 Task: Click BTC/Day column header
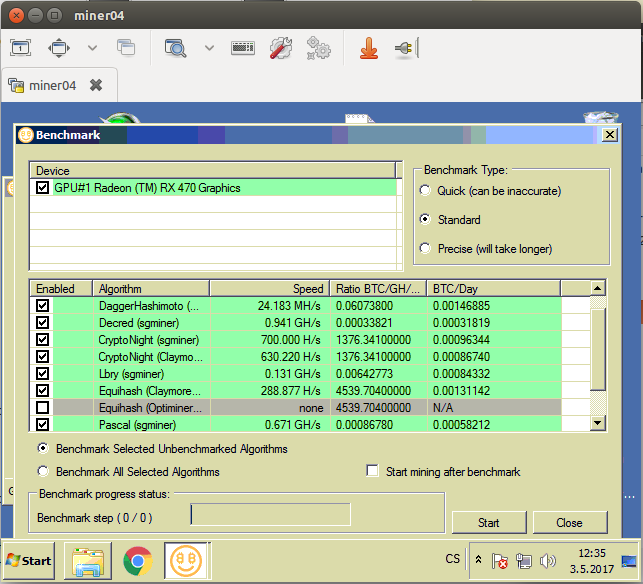click(494, 288)
